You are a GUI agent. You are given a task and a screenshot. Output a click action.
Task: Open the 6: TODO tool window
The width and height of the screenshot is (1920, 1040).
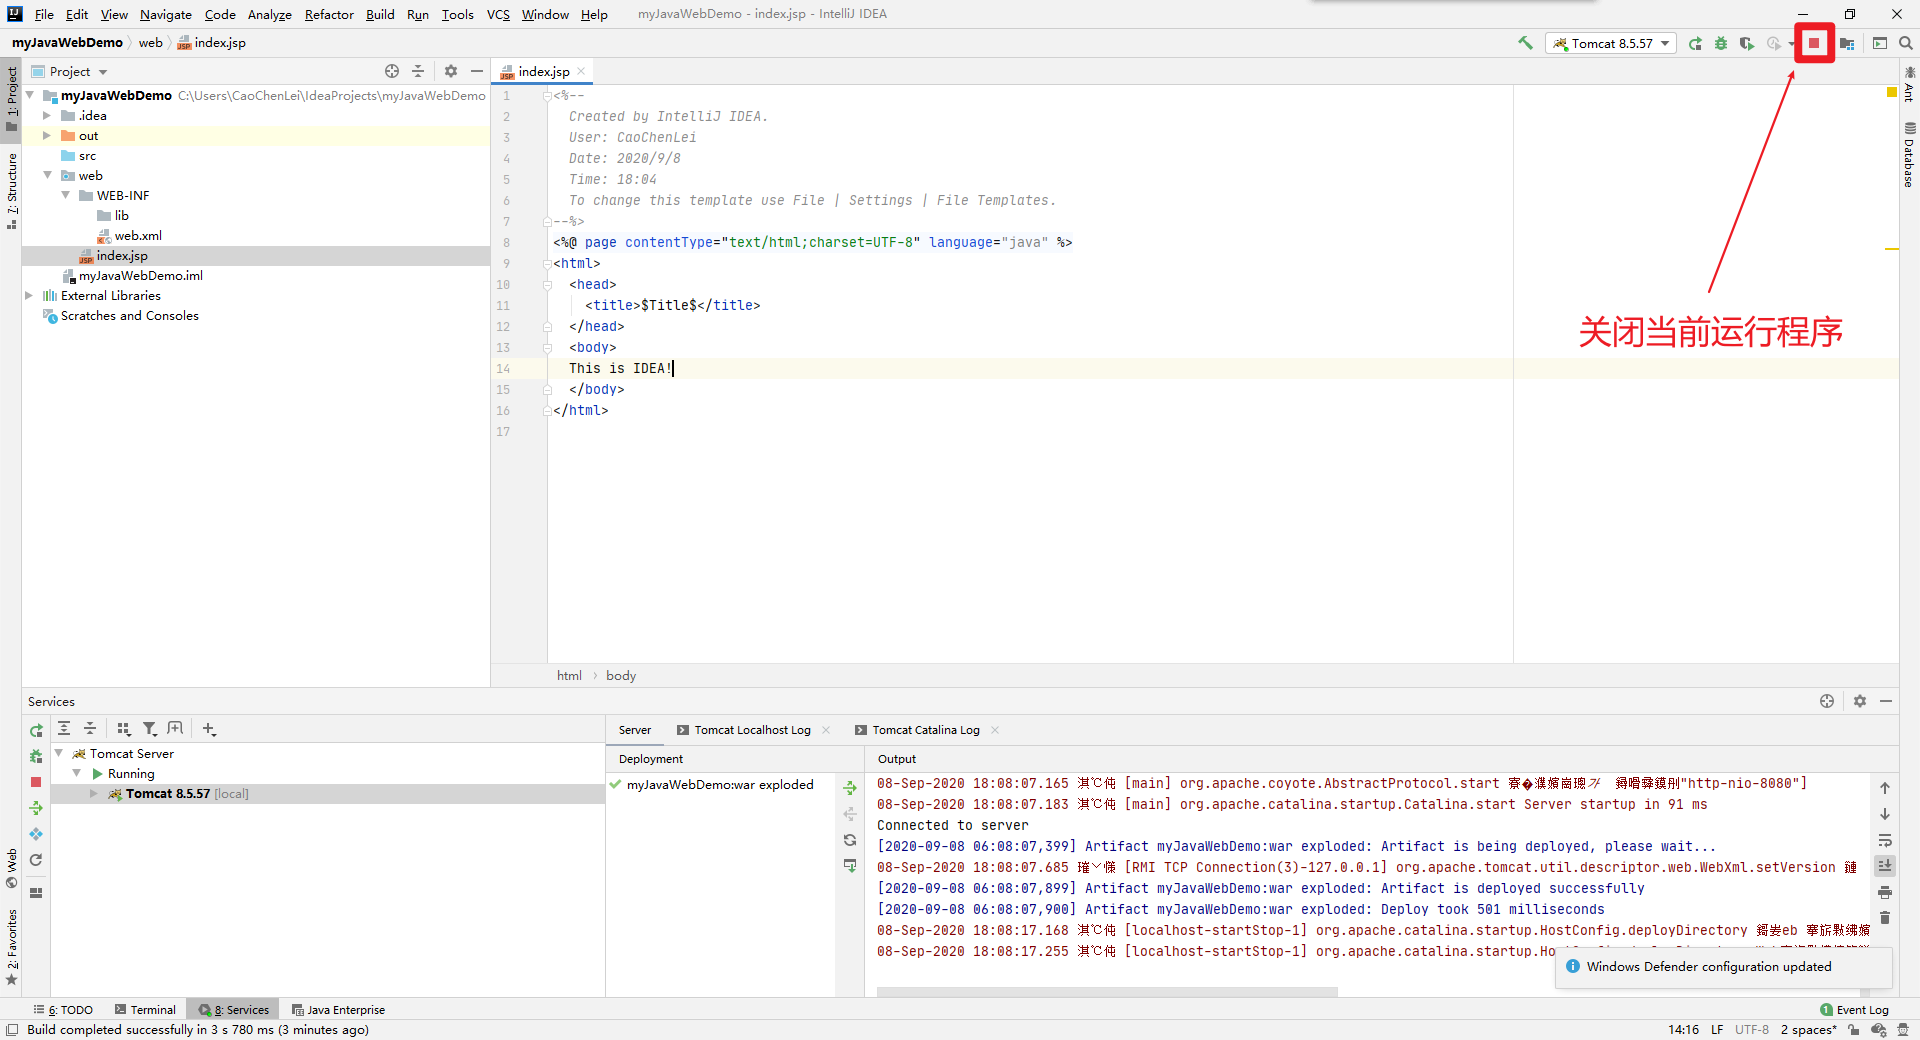(x=63, y=1009)
